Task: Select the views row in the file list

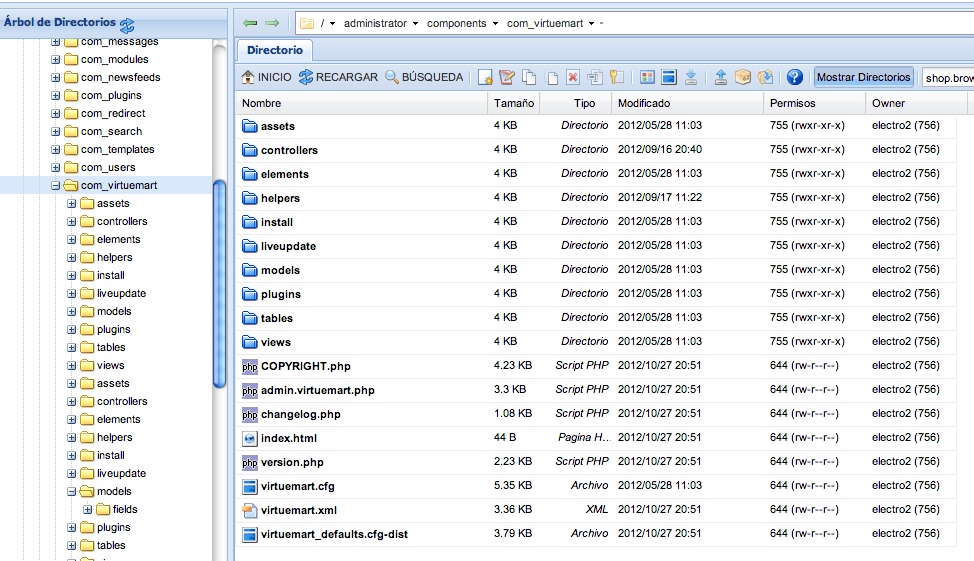Action: pyautogui.click(x=595, y=342)
